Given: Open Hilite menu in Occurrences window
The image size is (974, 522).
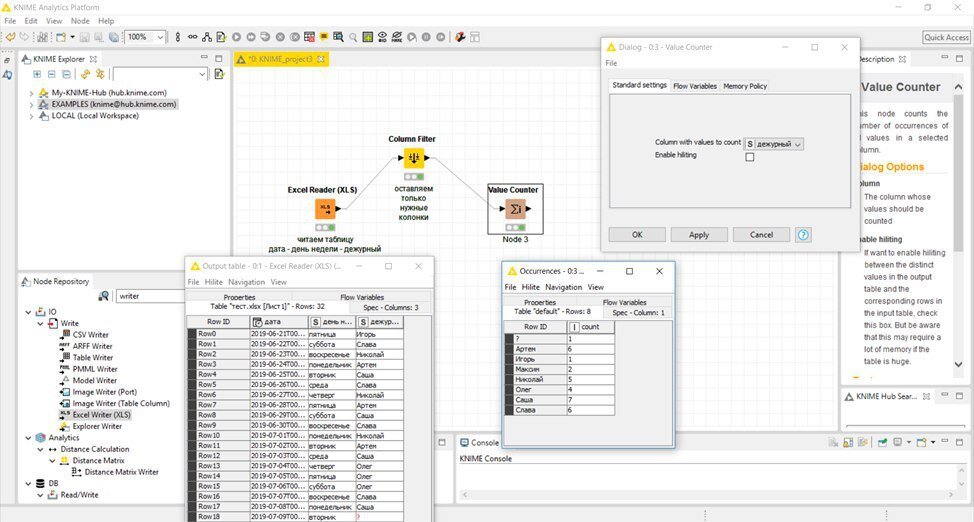Looking at the screenshot, I should 530,287.
